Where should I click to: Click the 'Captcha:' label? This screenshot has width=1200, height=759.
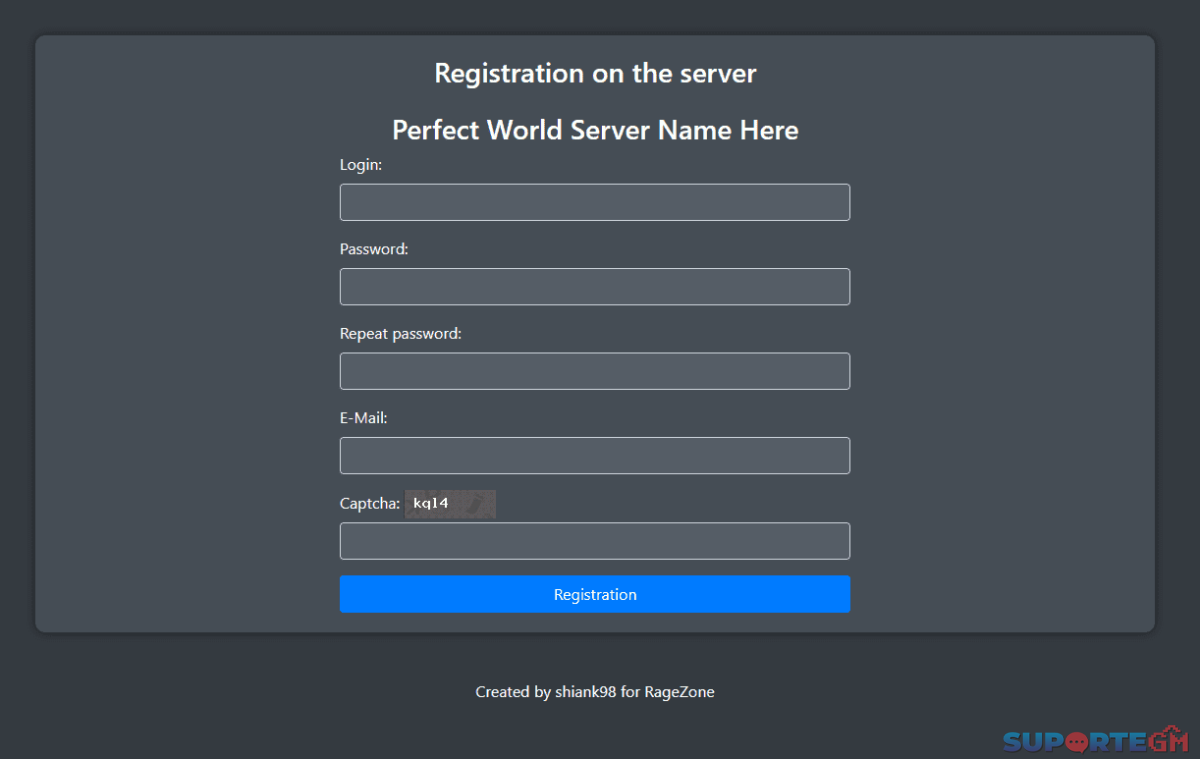coord(370,504)
